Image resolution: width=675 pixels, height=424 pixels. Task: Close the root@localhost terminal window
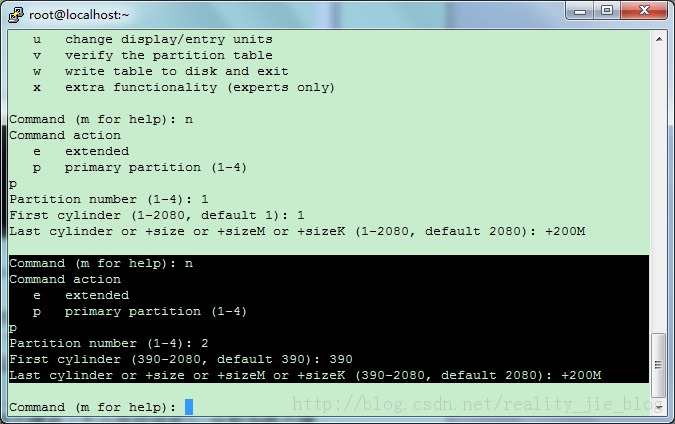coord(644,11)
